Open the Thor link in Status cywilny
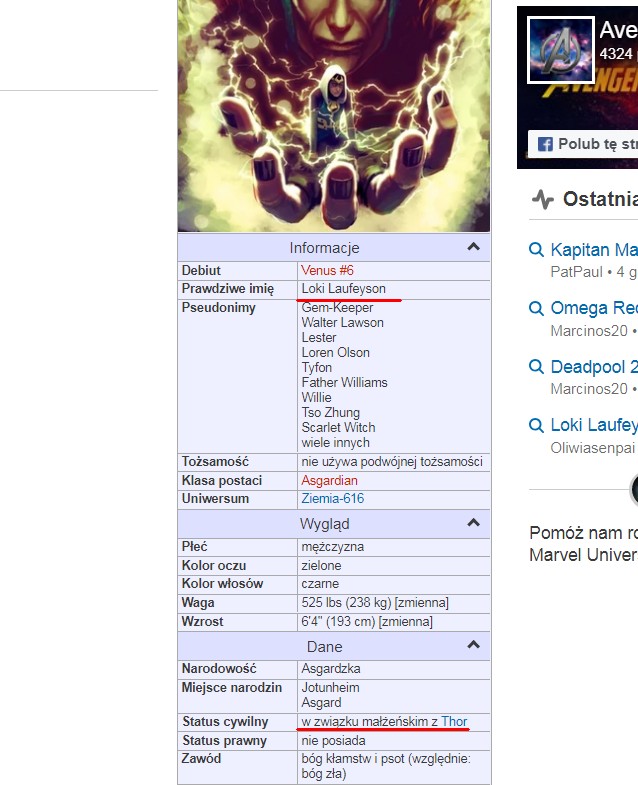 454,721
